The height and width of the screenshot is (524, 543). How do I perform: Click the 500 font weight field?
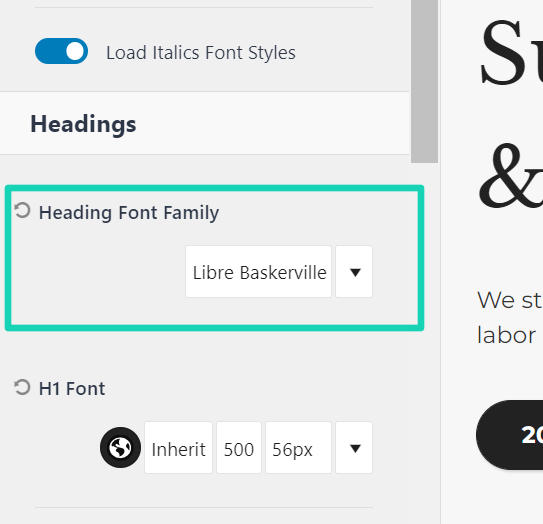click(239, 448)
